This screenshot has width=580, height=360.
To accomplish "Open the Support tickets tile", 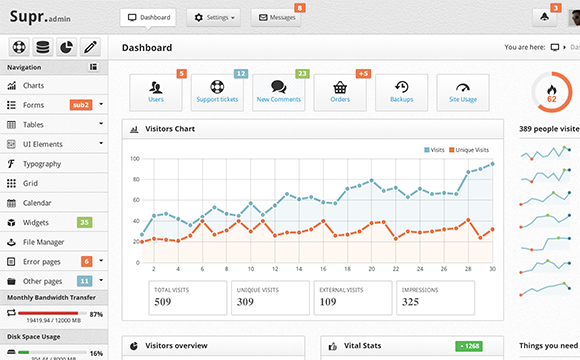I will (x=217, y=92).
